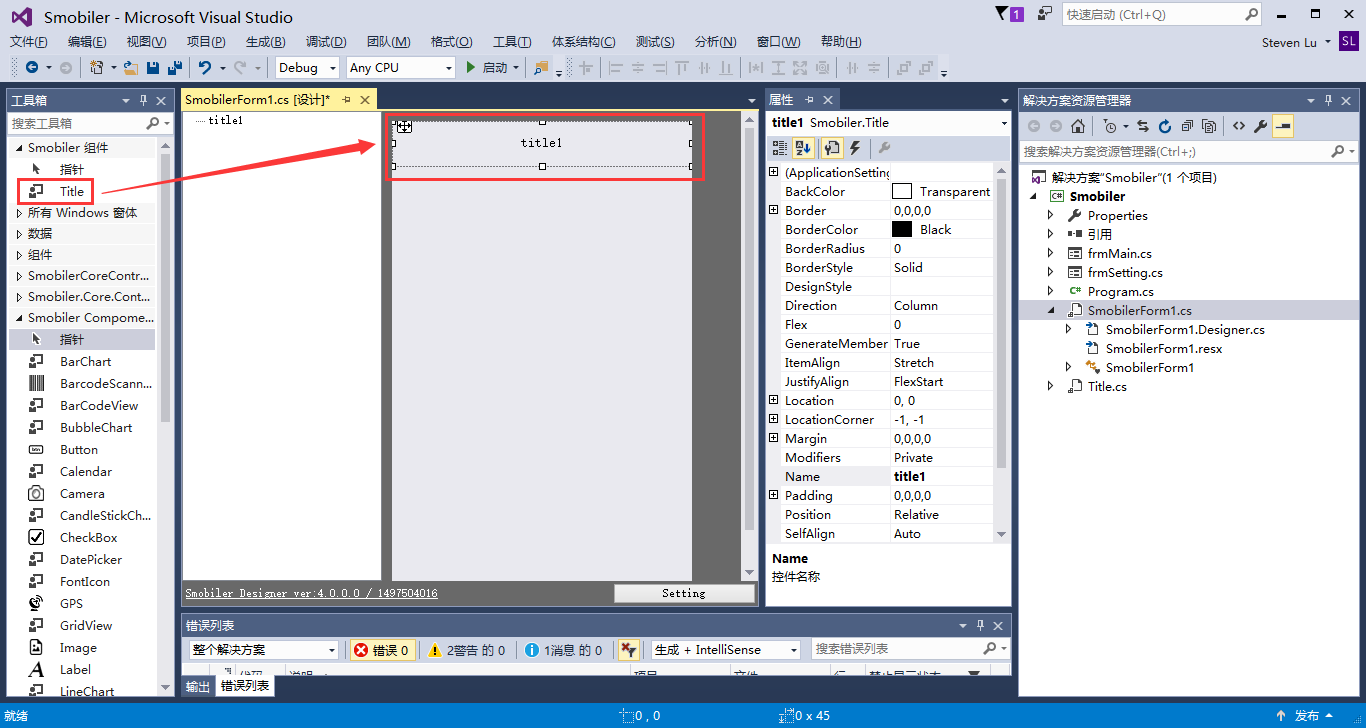Toggle the errors filter button showing 错误 0
Image resolution: width=1366 pixels, height=728 pixels.
(x=382, y=650)
